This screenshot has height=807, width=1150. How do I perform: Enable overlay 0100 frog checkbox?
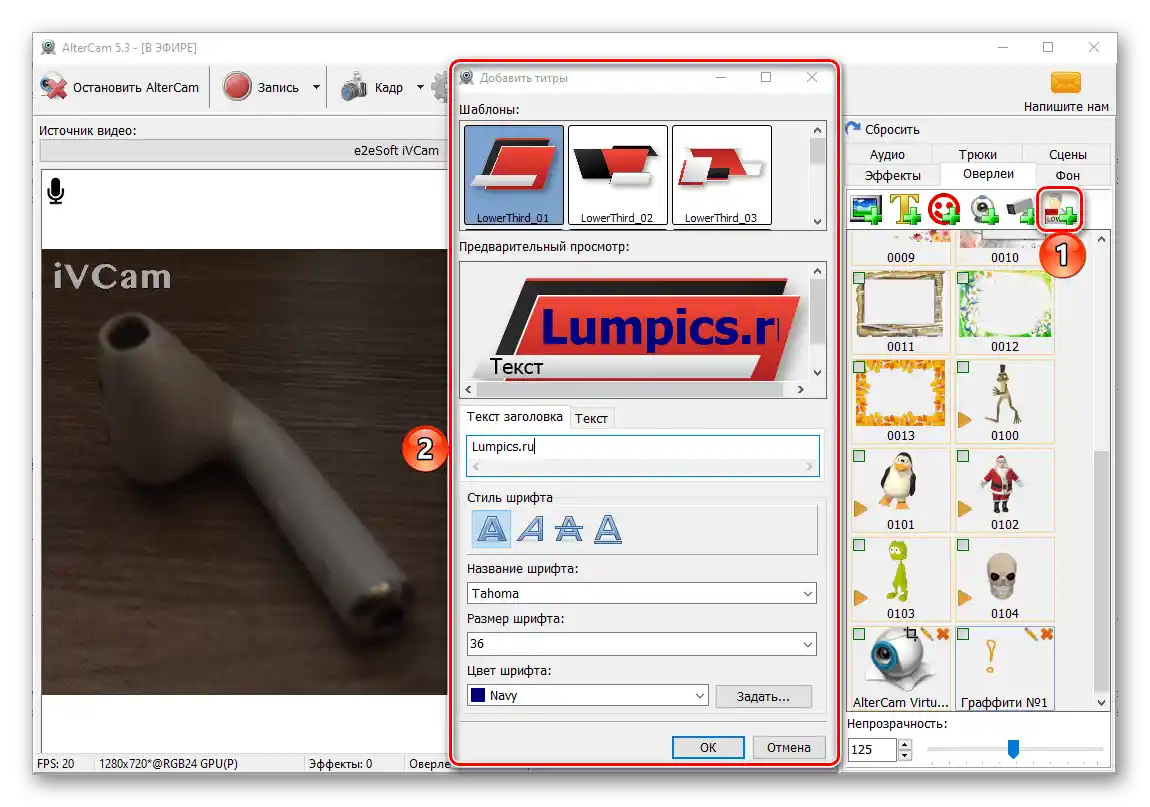point(963,367)
